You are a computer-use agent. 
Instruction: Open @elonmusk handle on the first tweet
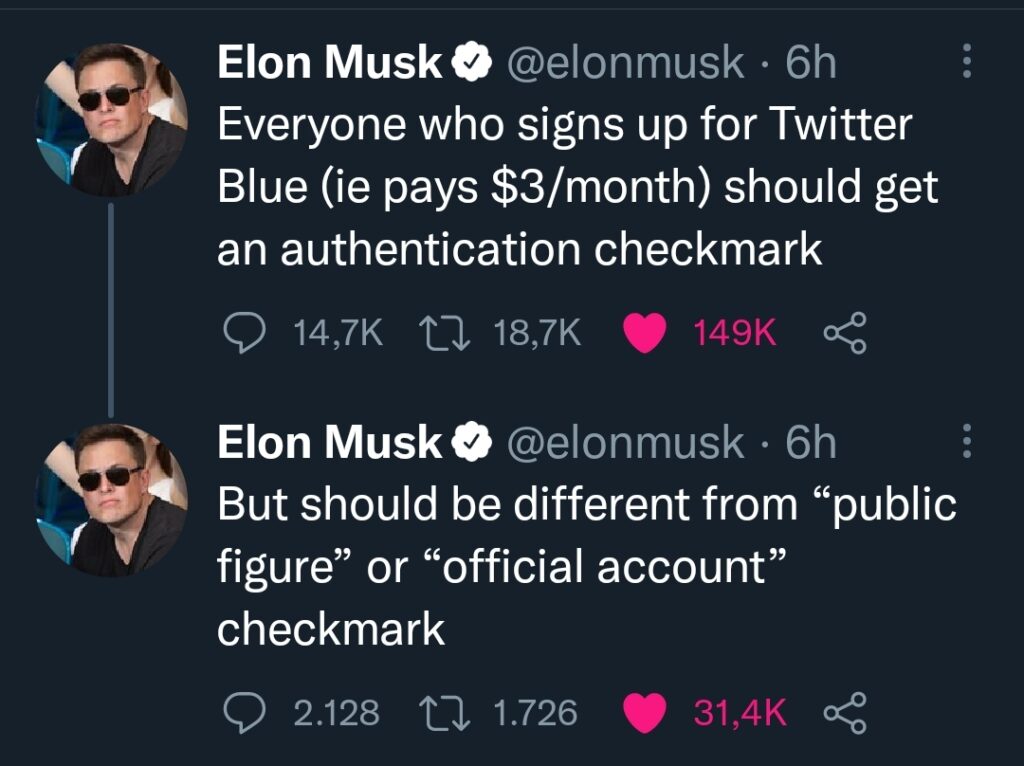625,63
